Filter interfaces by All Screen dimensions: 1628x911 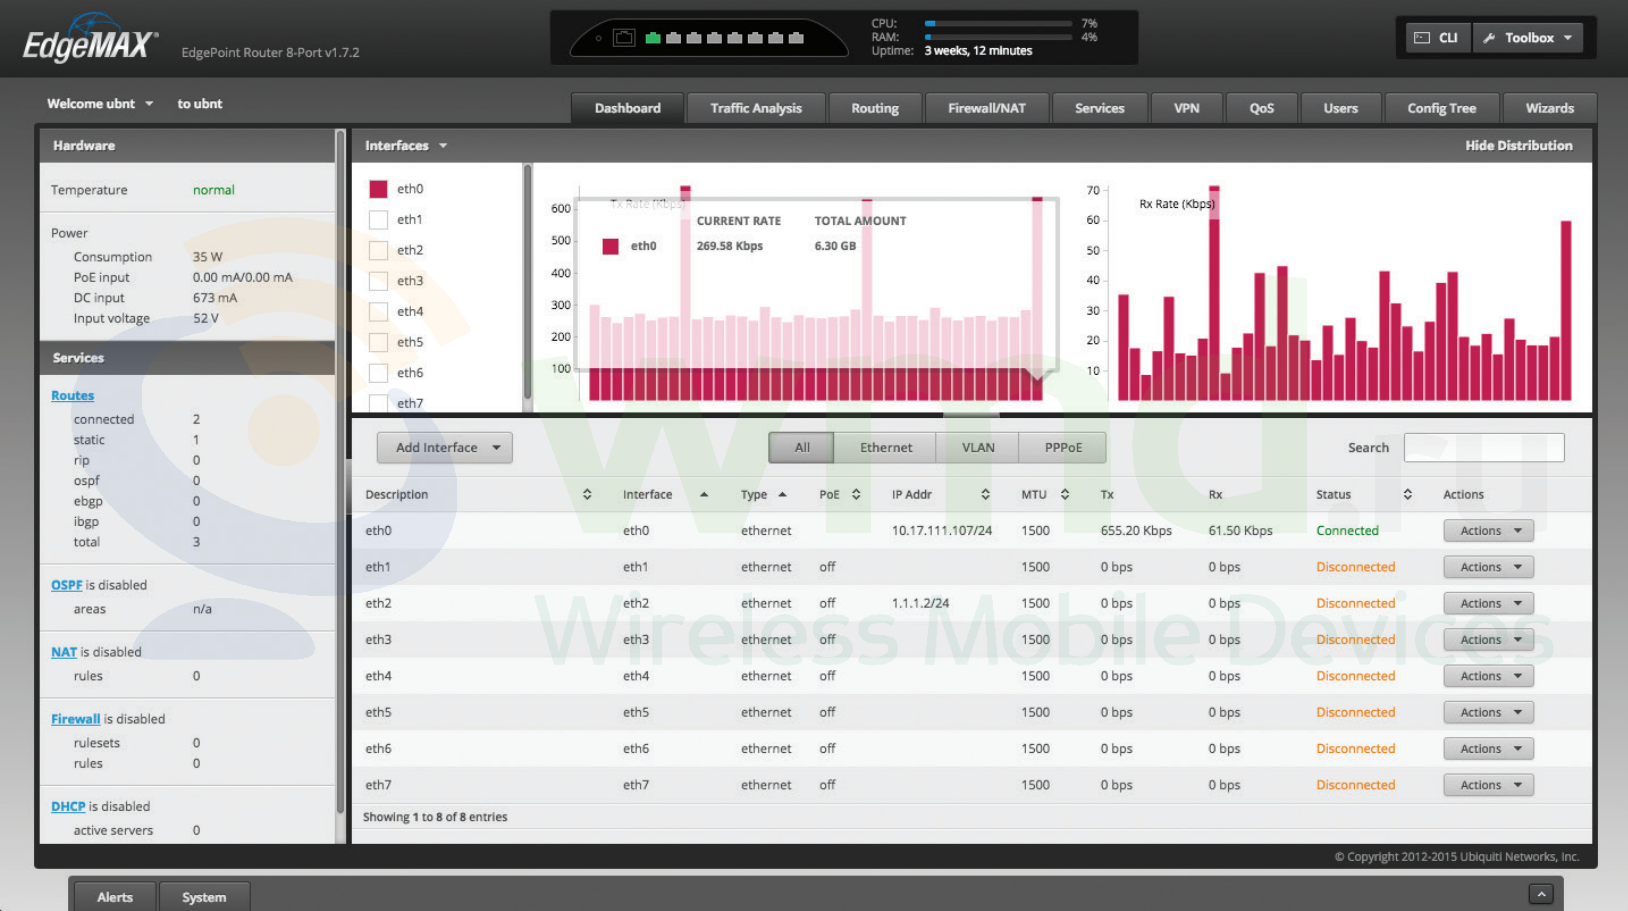[x=802, y=448]
